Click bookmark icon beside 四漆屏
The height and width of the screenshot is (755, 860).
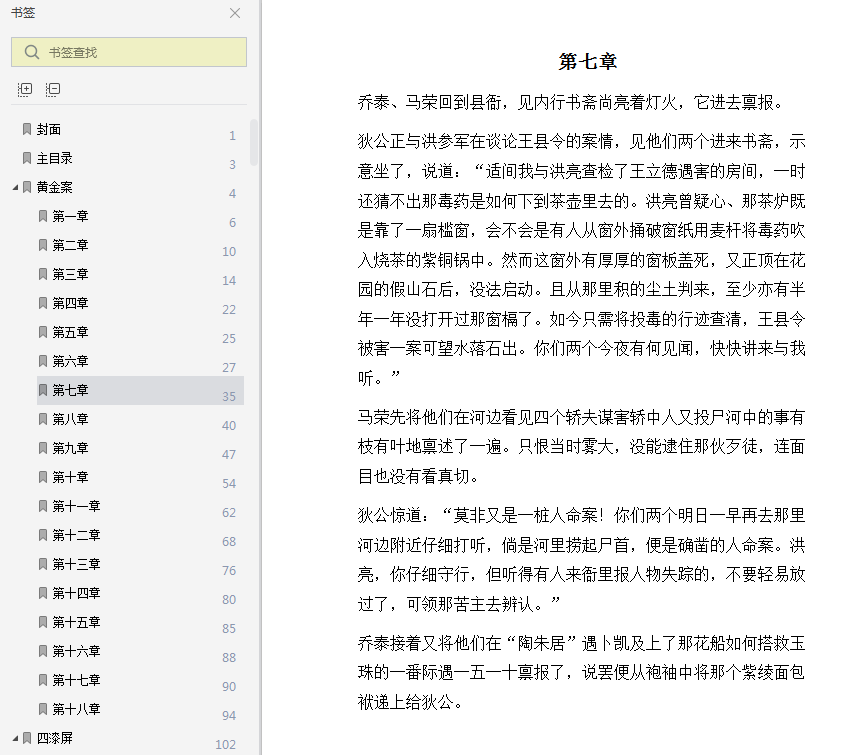point(27,739)
